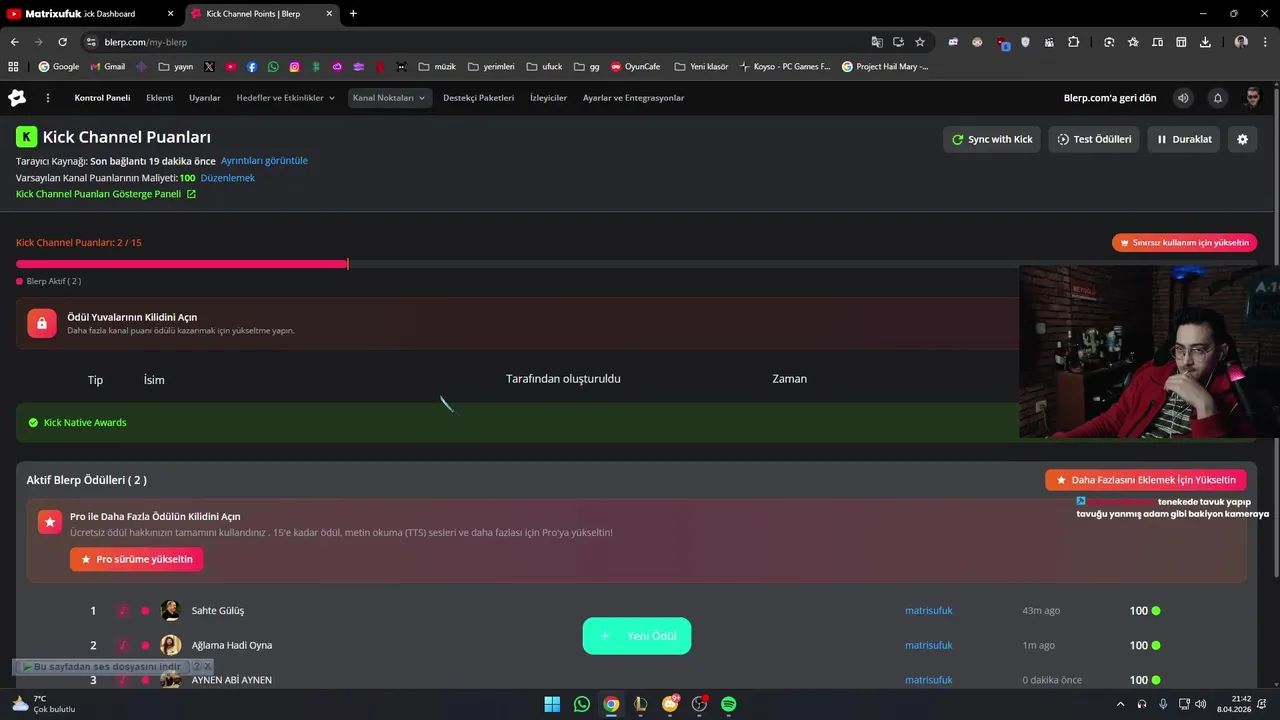Screen dimensions: 1280x720
Task: Click Daha Fazlasını Eklemek İçin Yükseltin
Action: (1146, 480)
